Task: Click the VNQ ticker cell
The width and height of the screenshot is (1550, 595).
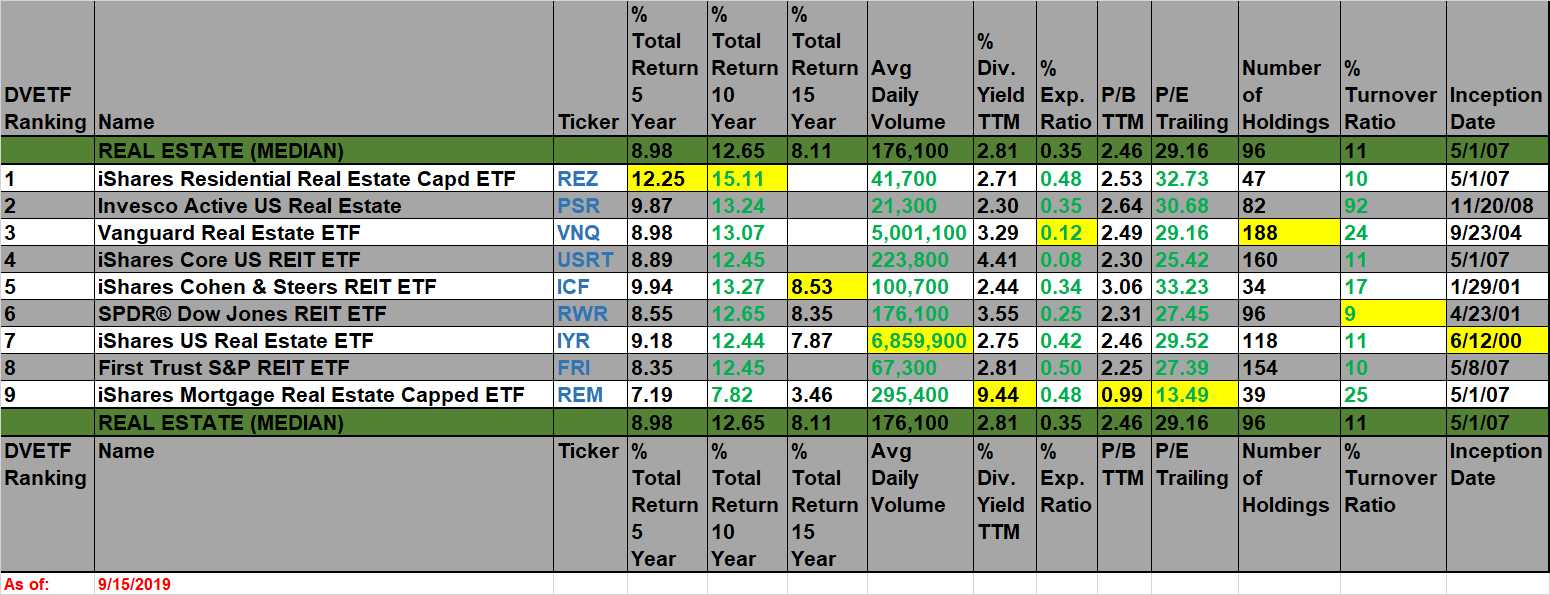Action: 590,233
